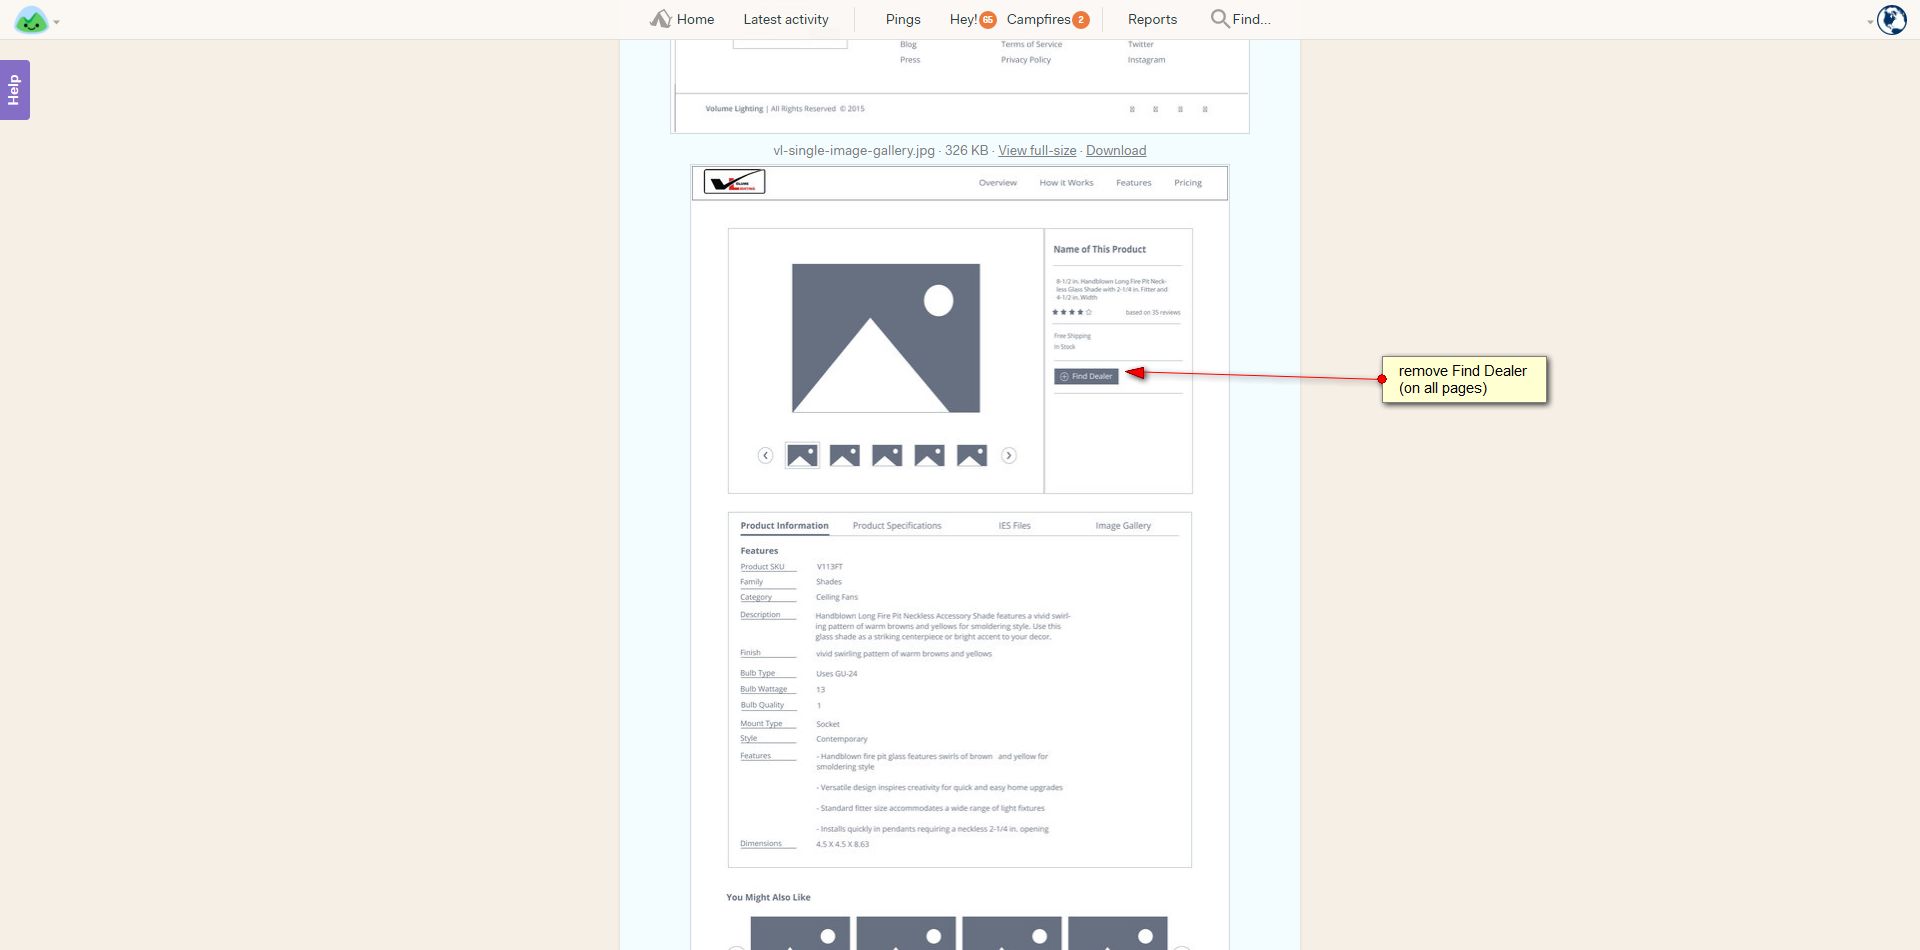Open the Campfires menu

1047,19
